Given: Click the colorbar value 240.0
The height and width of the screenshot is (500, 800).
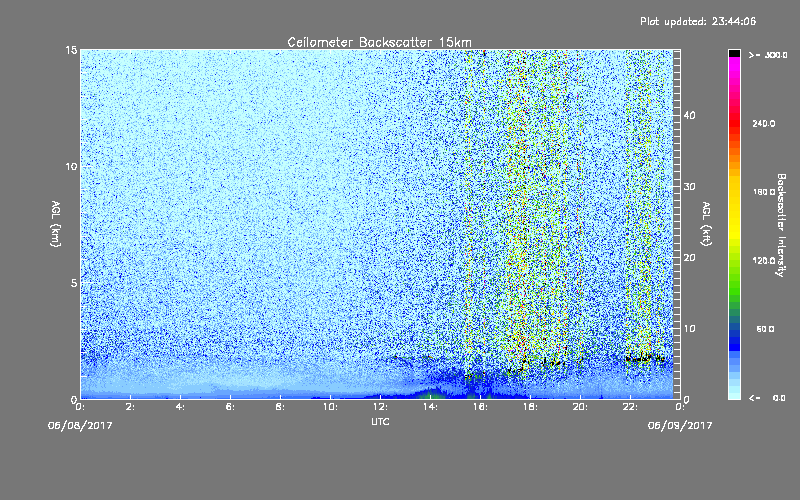Looking at the screenshot, I should pos(764,123).
